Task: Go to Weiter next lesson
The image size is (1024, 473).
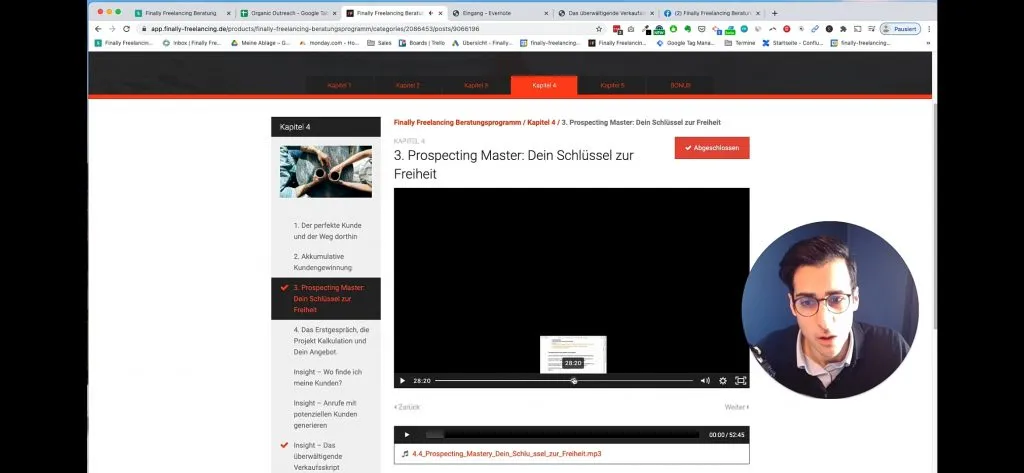Action: pyautogui.click(x=737, y=407)
